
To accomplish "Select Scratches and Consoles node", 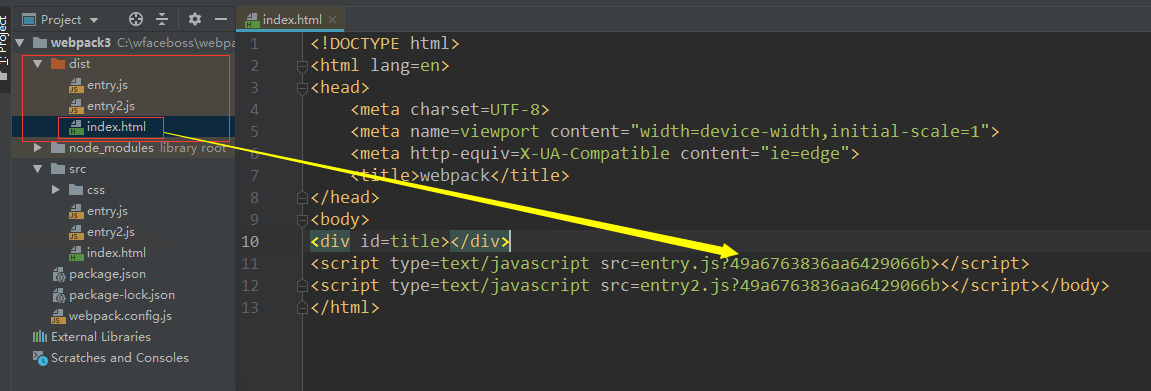I will (x=120, y=358).
